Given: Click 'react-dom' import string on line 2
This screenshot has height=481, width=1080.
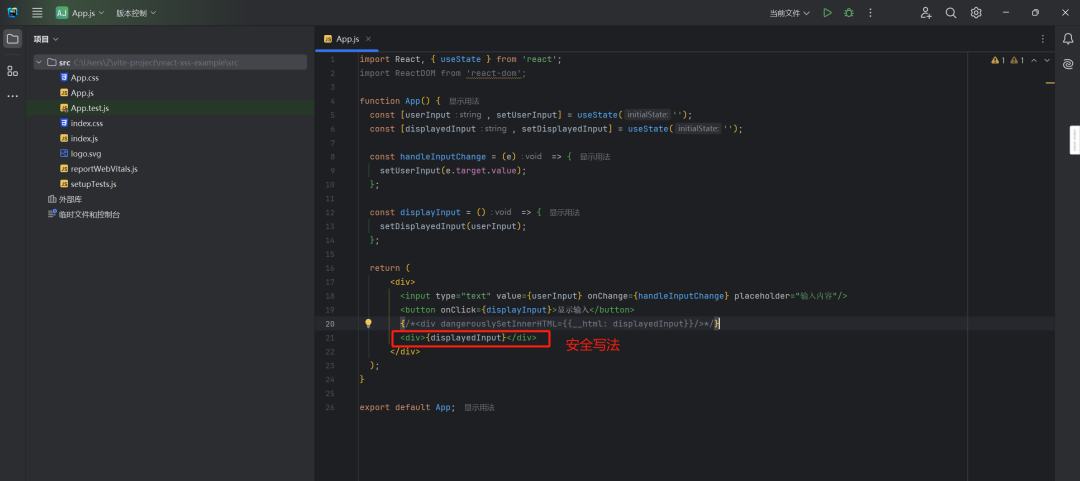Looking at the screenshot, I should tap(496, 73).
